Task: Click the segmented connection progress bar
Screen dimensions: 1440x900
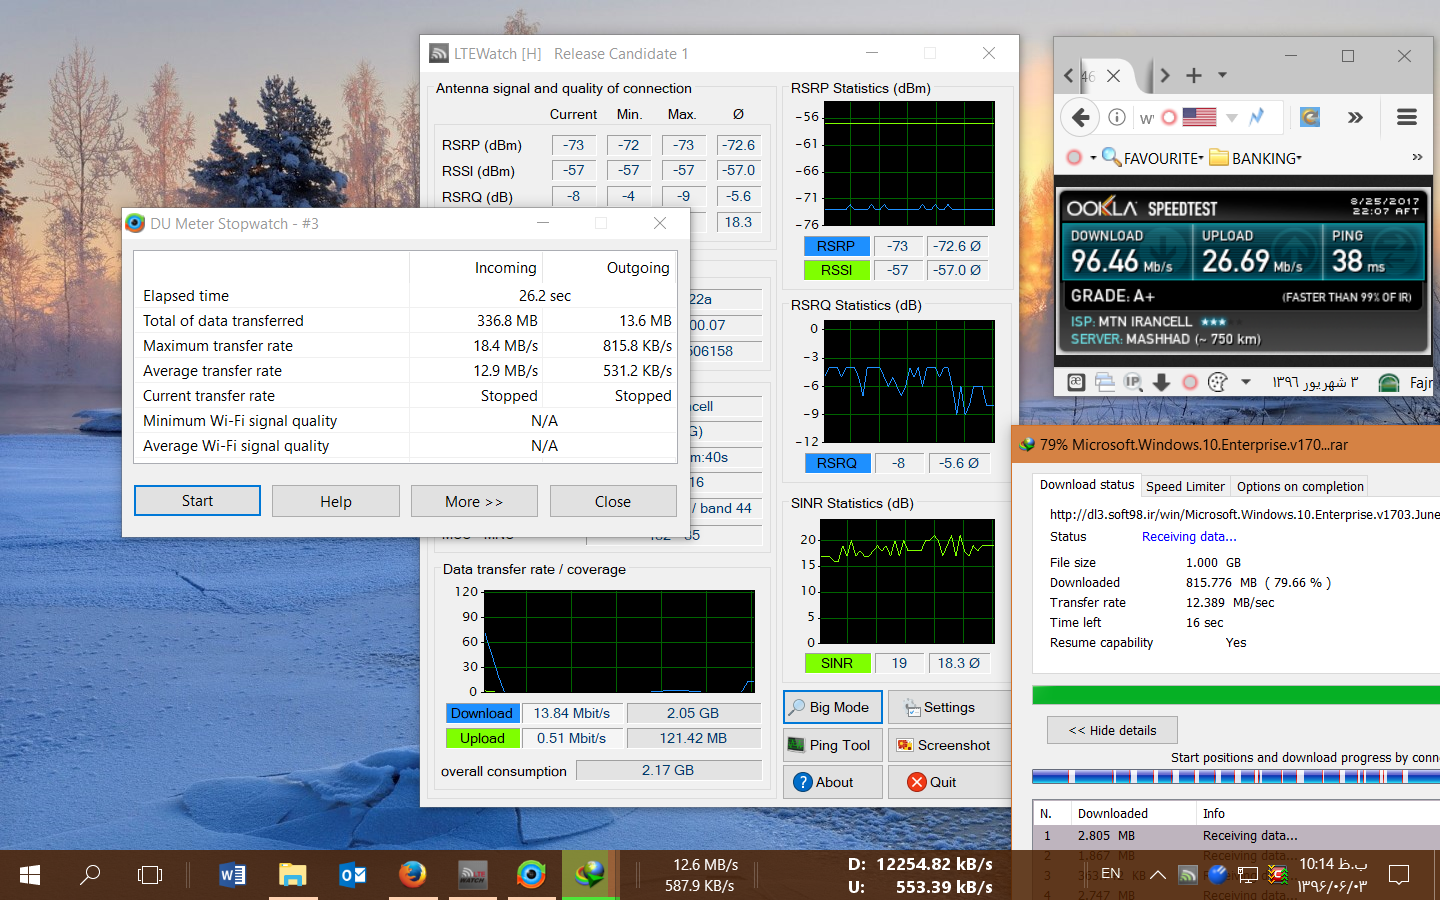Action: tap(1236, 777)
